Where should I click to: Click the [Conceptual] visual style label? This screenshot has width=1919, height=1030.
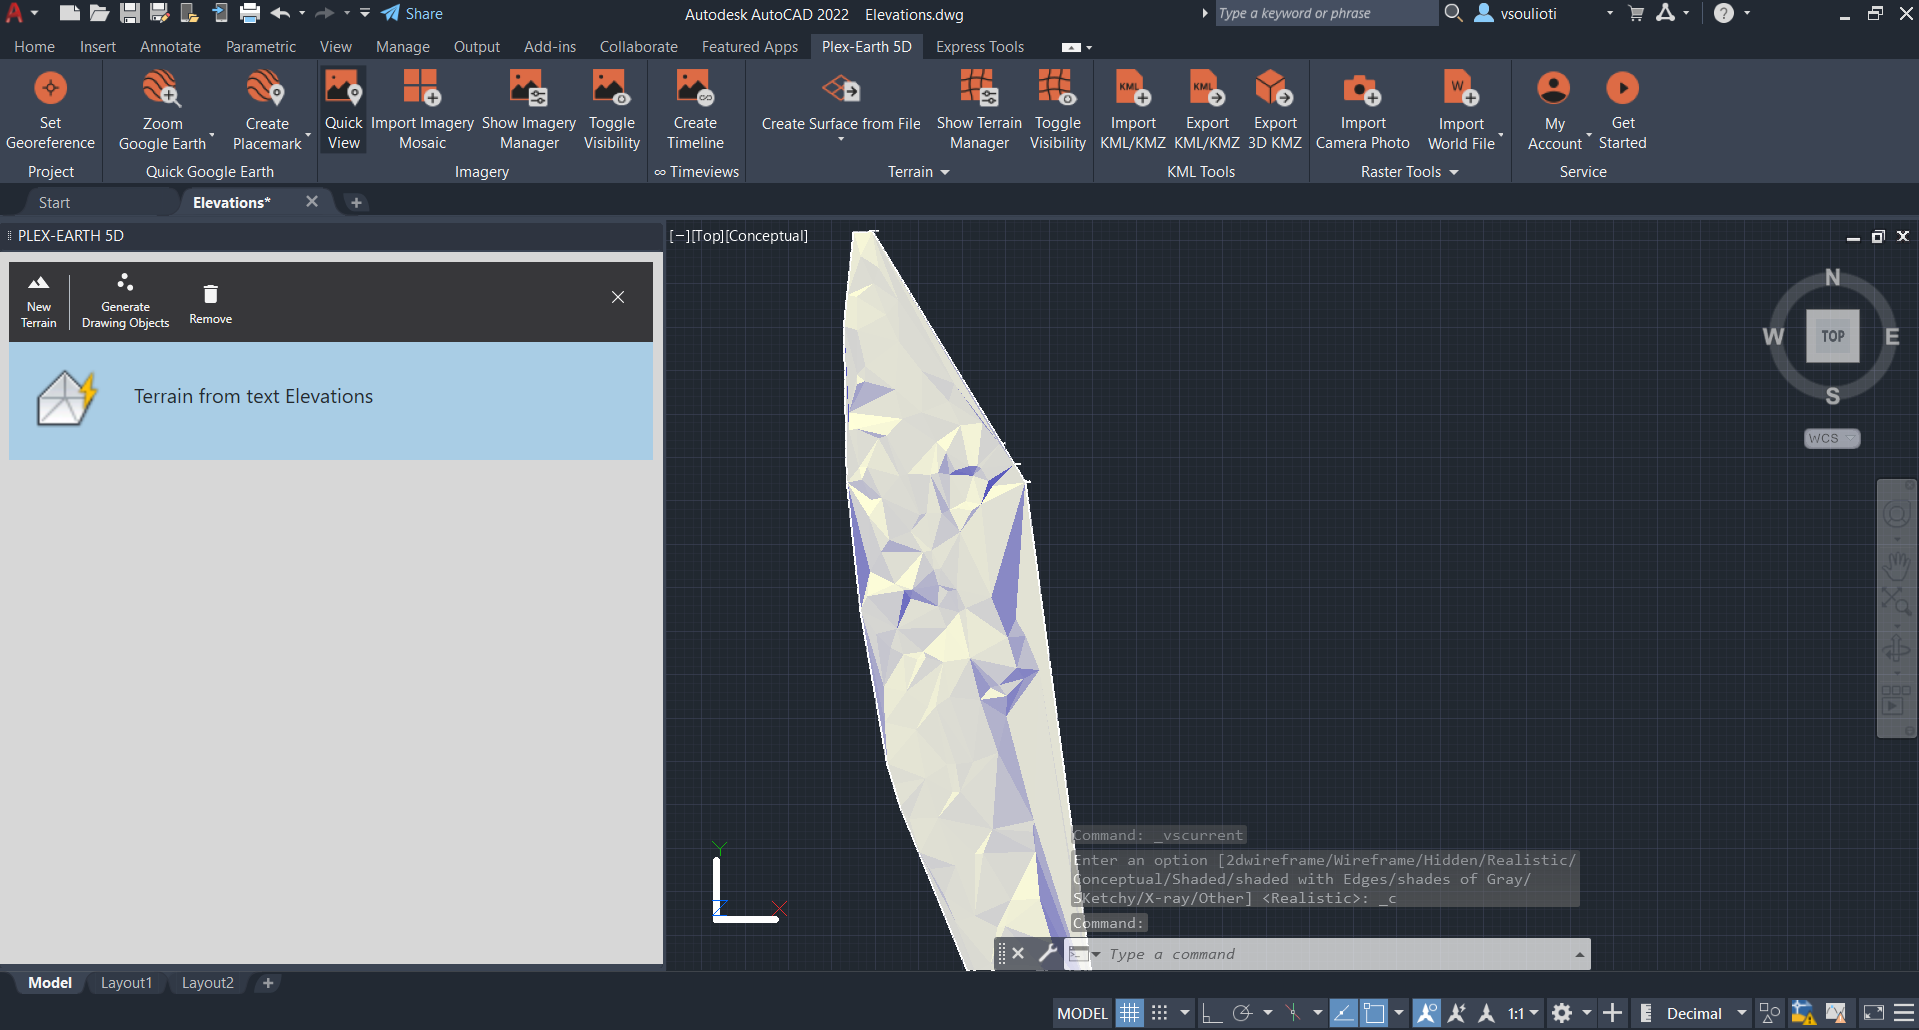[767, 236]
